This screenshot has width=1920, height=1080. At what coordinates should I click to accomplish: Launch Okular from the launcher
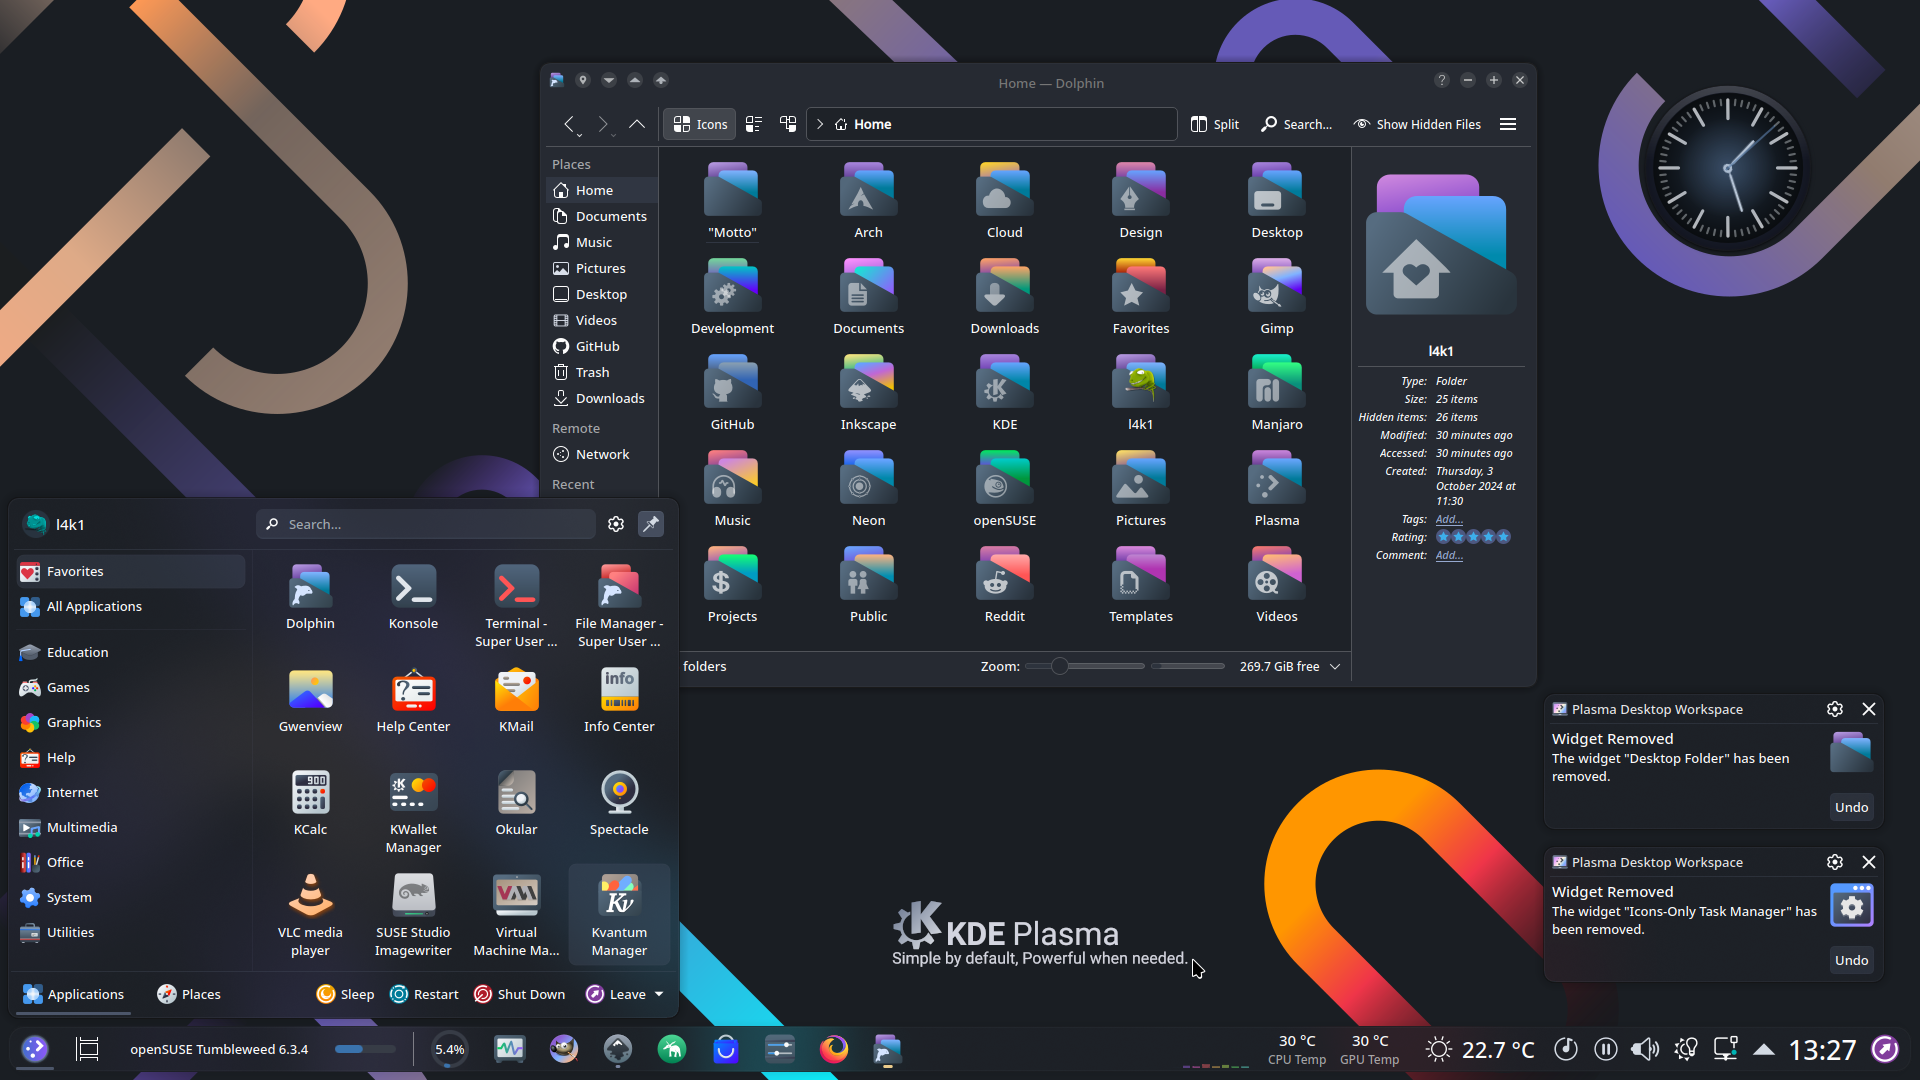[516, 803]
